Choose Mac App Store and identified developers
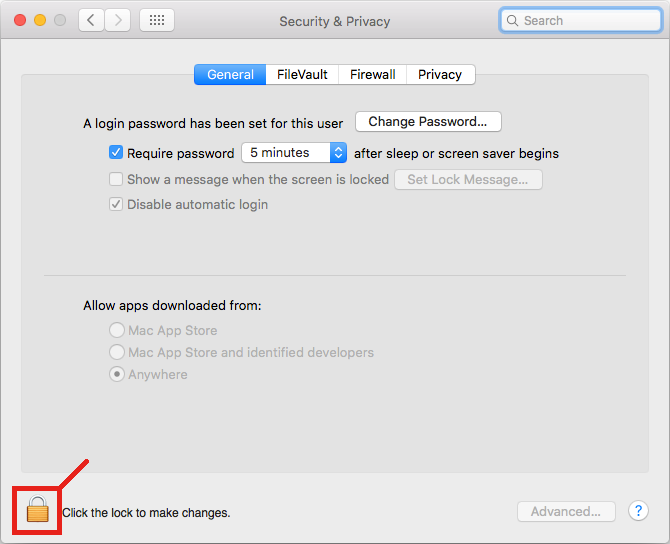The width and height of the screenshot is (670, 544). [117, 353]
